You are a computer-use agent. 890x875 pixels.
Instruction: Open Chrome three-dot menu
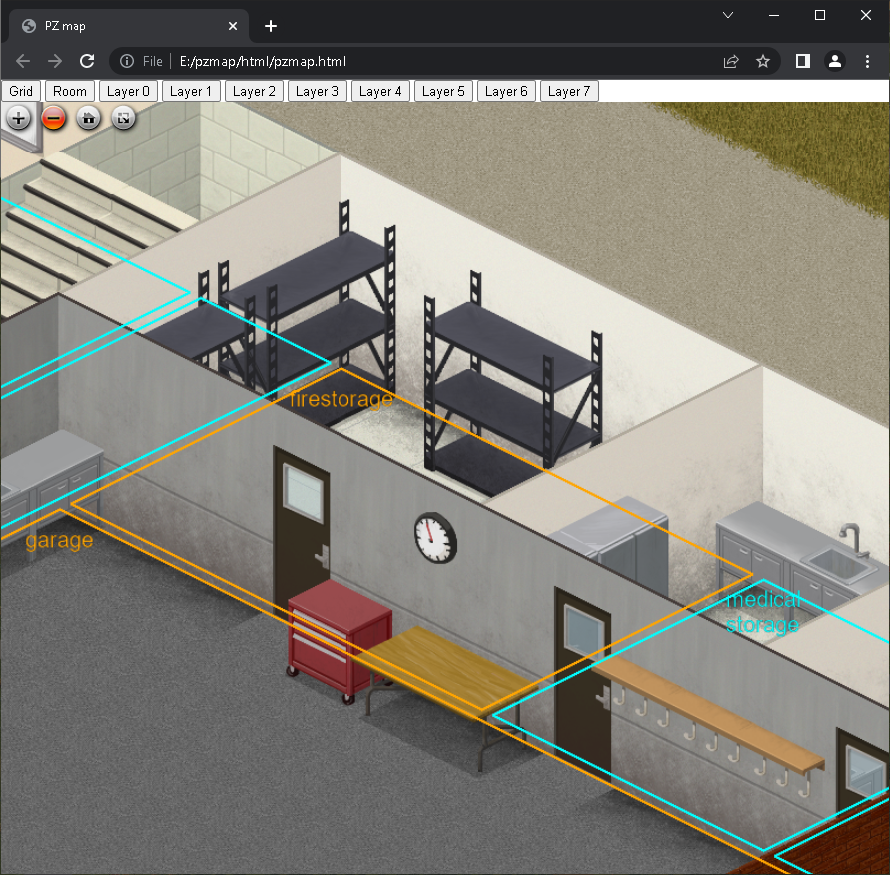point(867,61)
